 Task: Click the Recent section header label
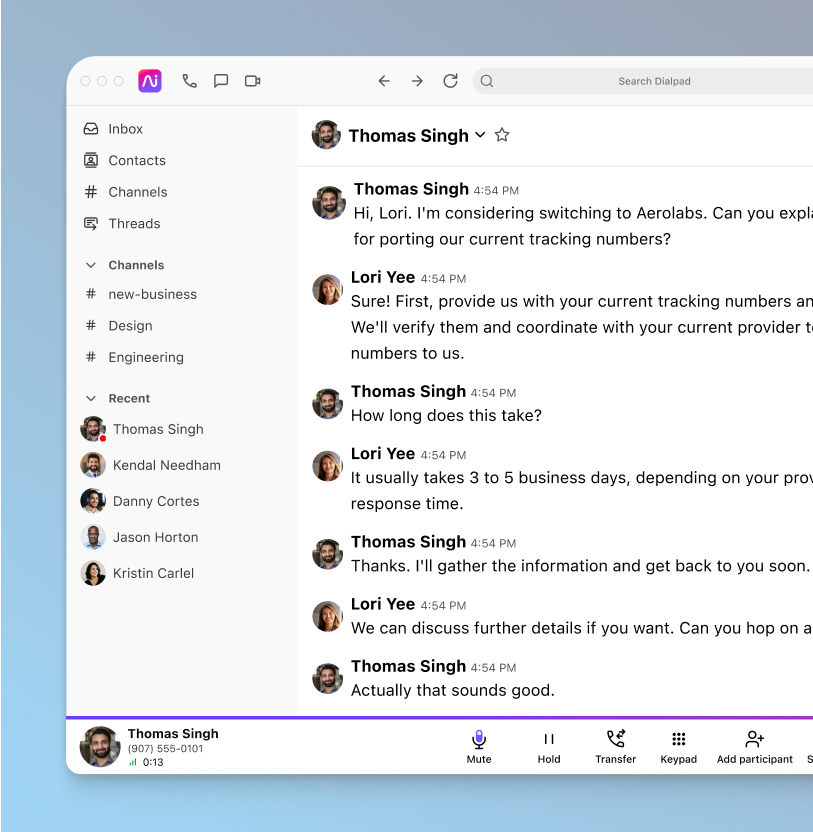[x=129, y=398]
